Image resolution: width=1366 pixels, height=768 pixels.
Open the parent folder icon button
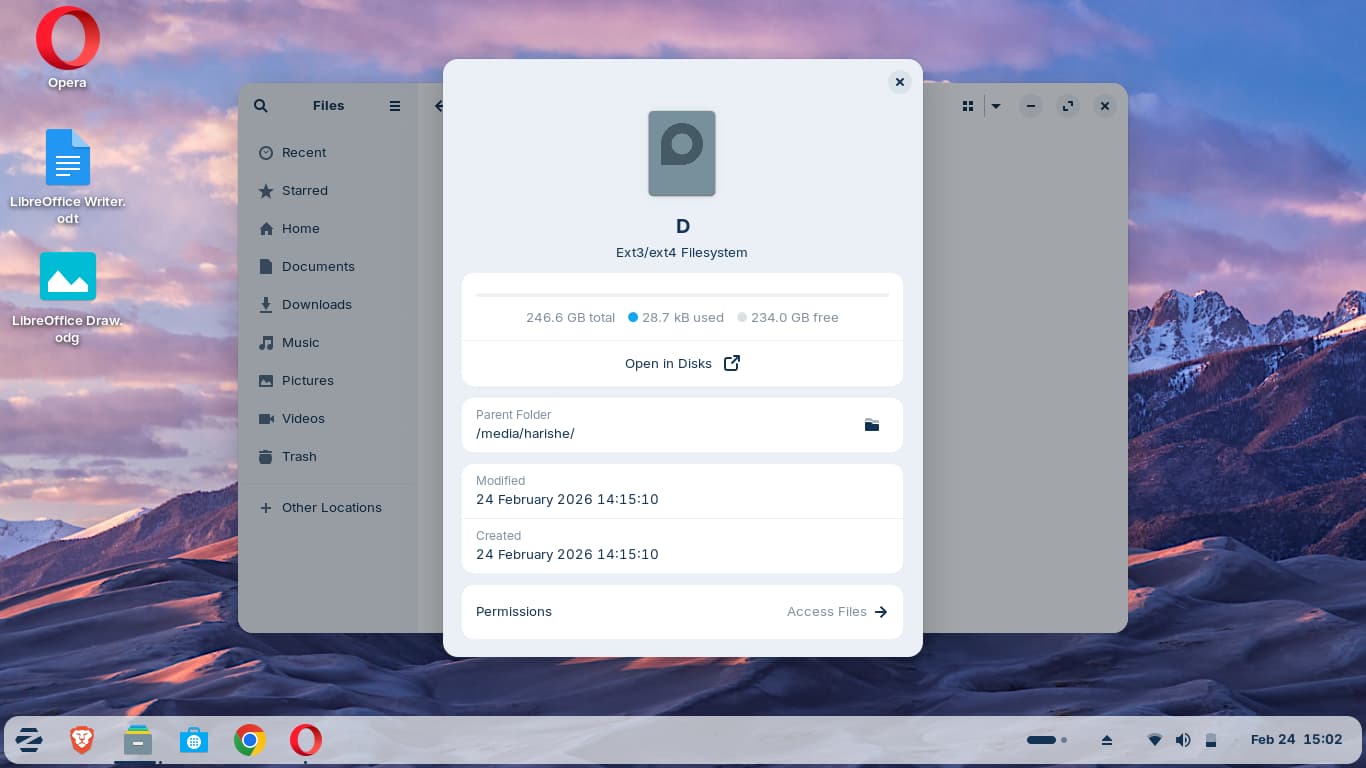pyautogui.click(x=871, y=425)
